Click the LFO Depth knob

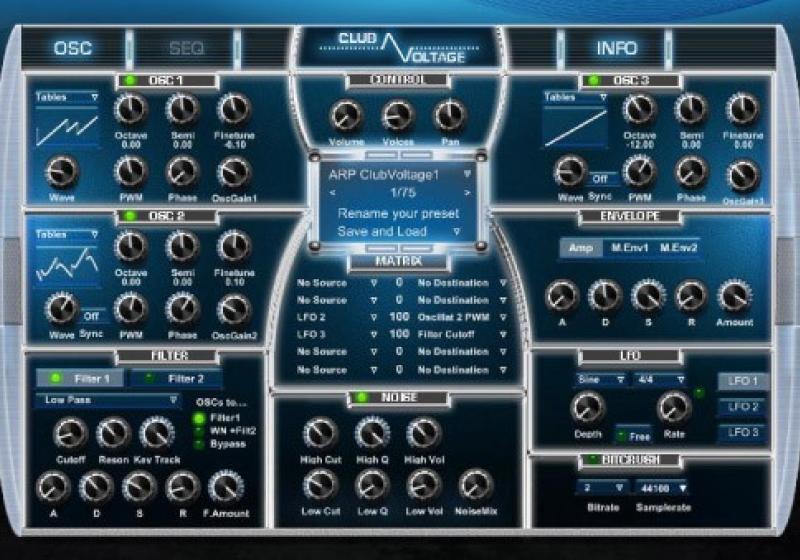click(x=587, y=408)
